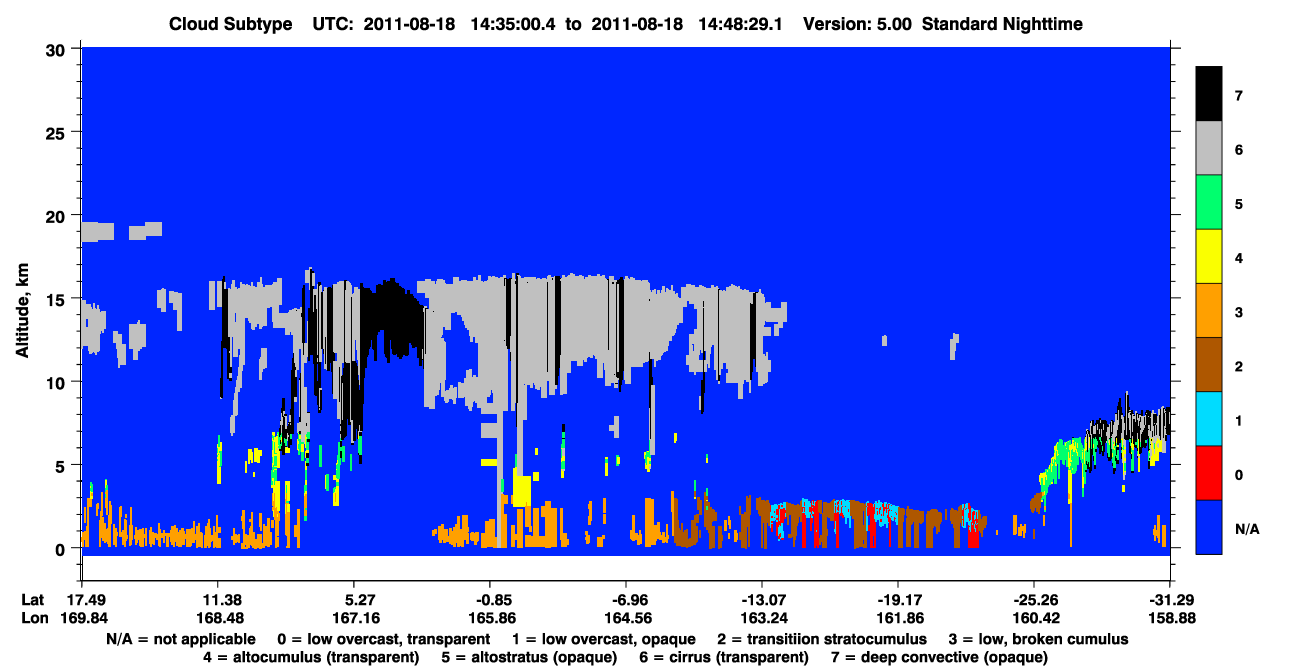Screen dimensions: 1300x667
Task: Click legend text '4 = altocumulus (transparent)'
Action: tap(311, 657)
